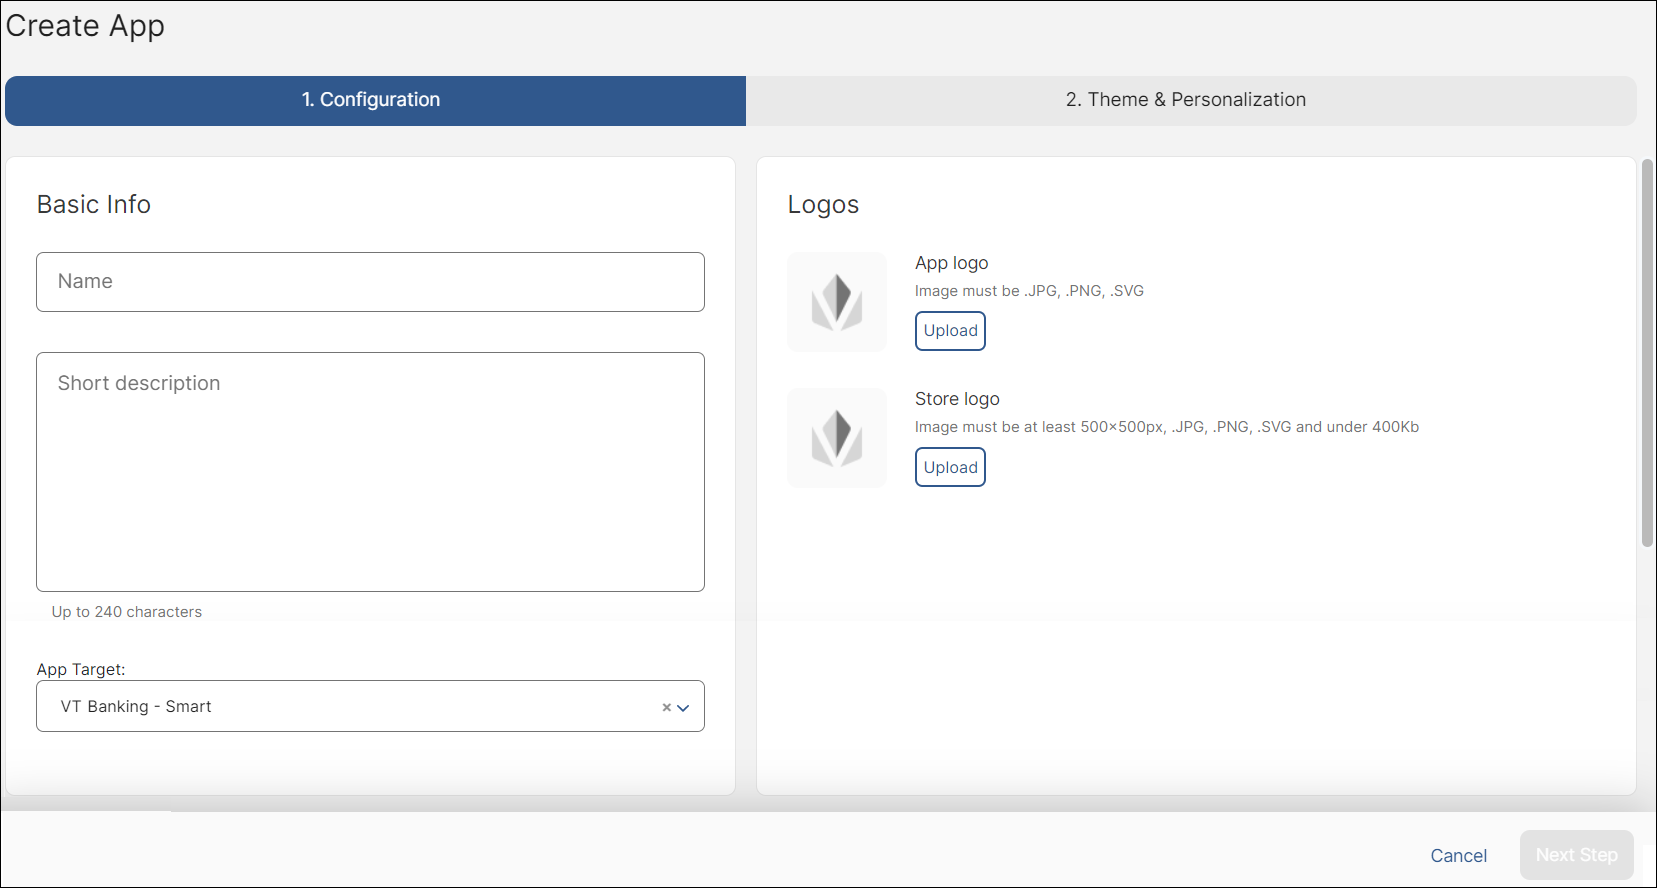Click the Store logo placeholder image
The image size is (1657, 888).
(836, 438)
